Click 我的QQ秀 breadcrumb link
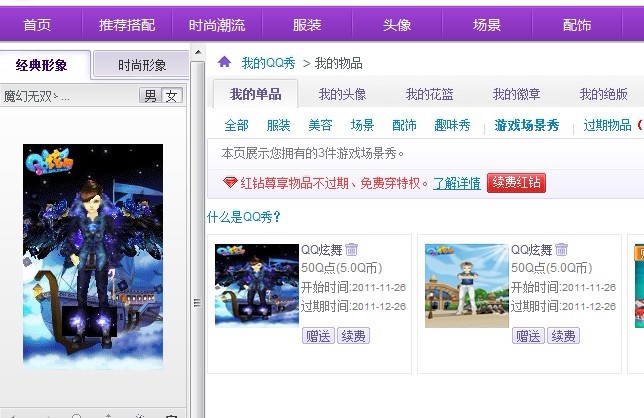This screenshot has width=644, height=418. tap(269, 63)
